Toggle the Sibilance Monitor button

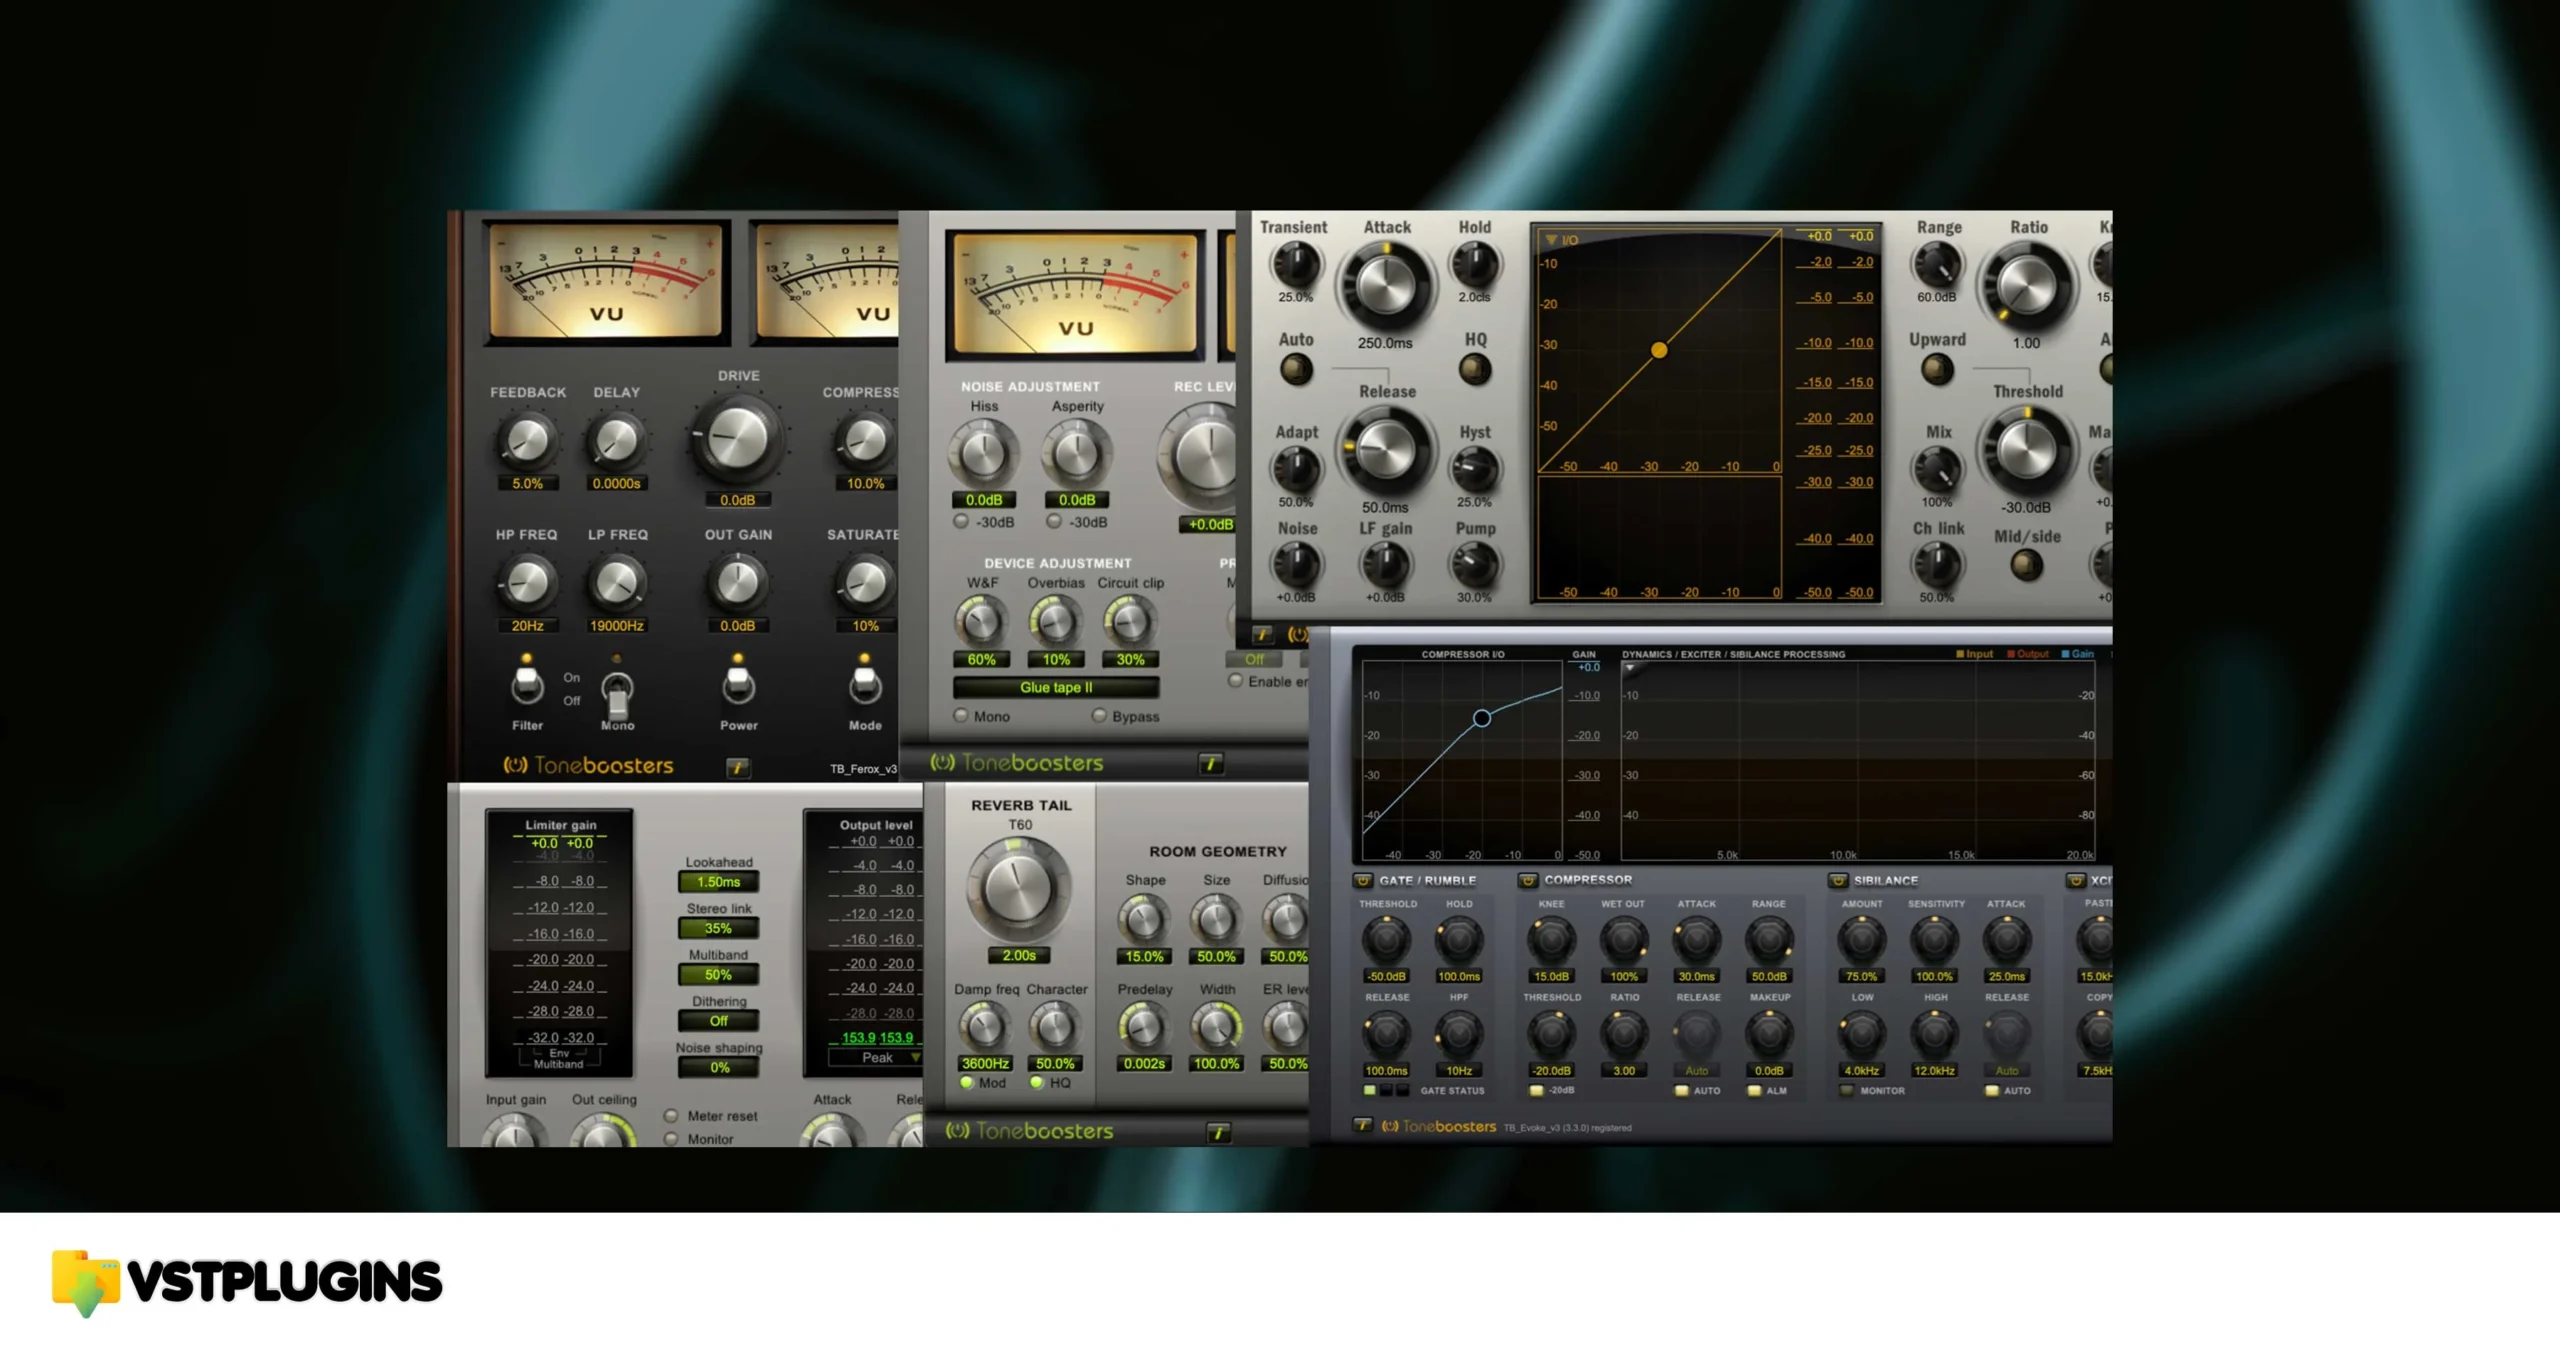tap(1846, 1091)
